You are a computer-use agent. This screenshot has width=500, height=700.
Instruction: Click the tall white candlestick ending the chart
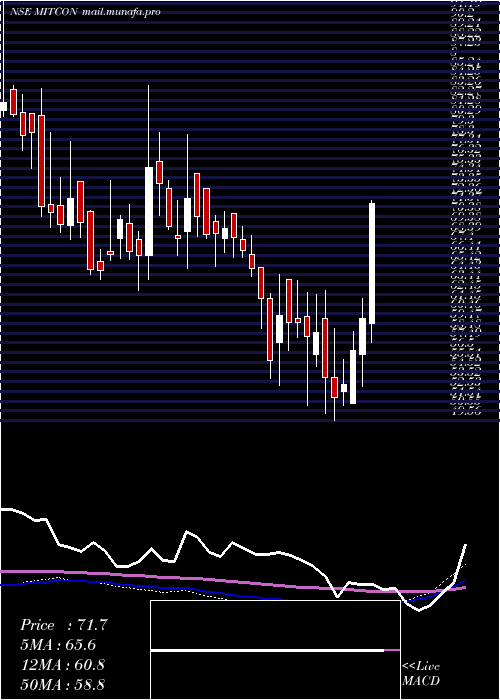(371, 263)
